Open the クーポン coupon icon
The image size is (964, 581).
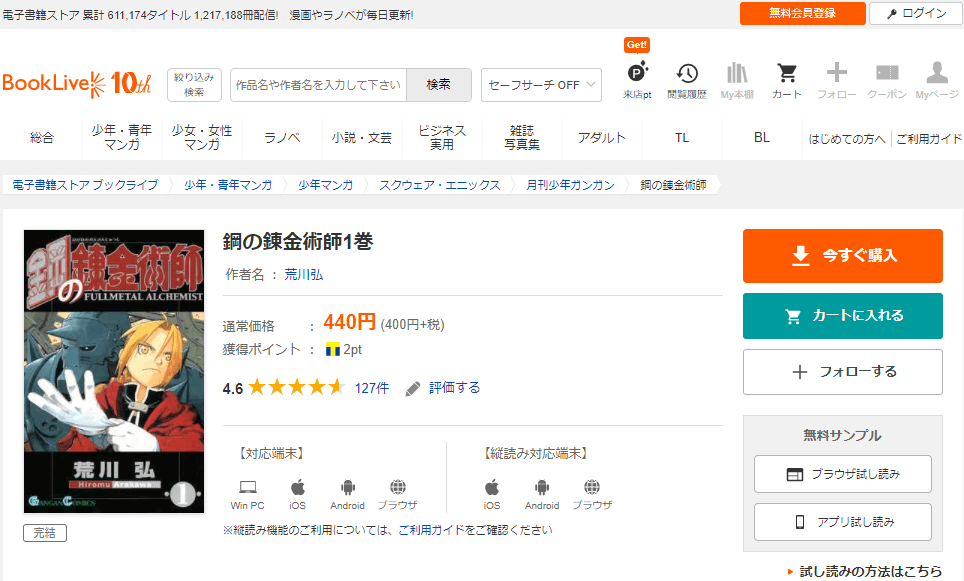click(887, 74)
